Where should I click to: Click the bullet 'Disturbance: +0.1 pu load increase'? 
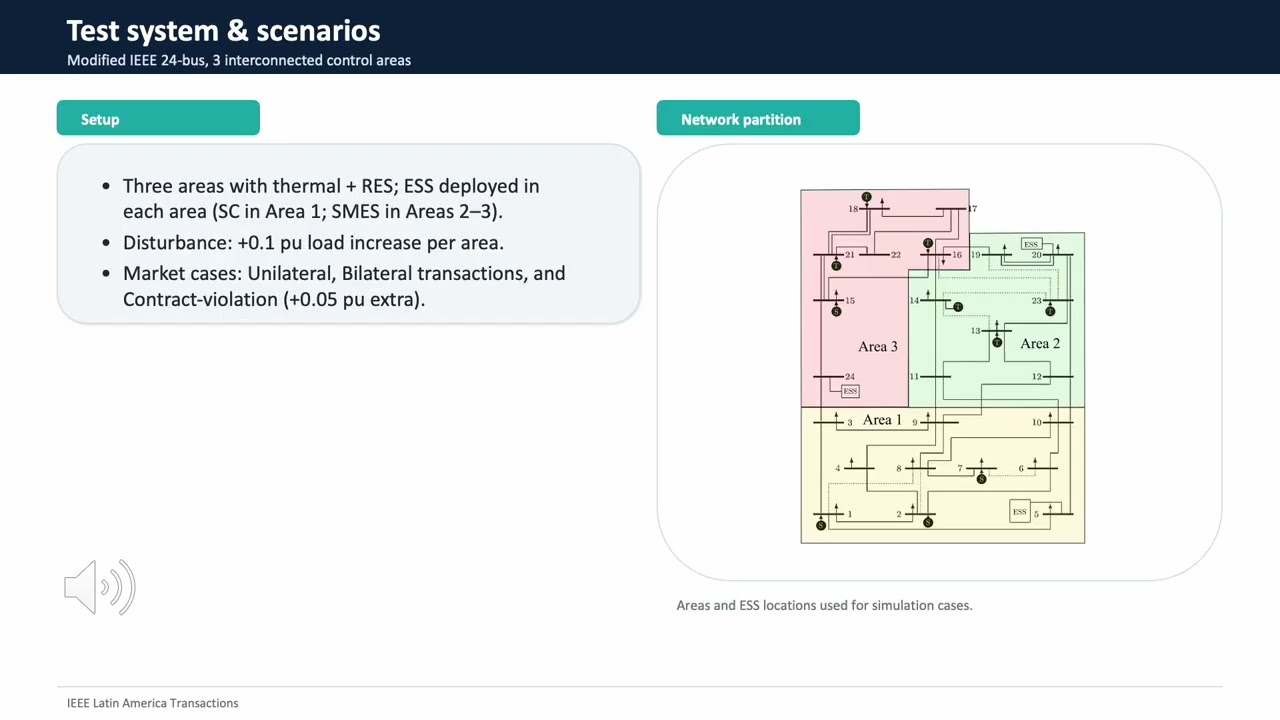coord(313,242)
